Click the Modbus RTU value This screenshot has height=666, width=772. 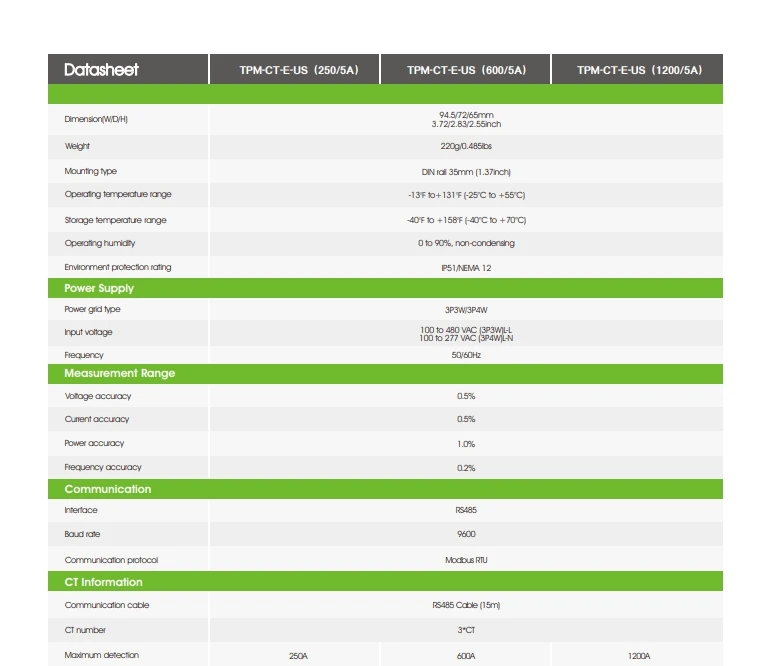point(466,560)
